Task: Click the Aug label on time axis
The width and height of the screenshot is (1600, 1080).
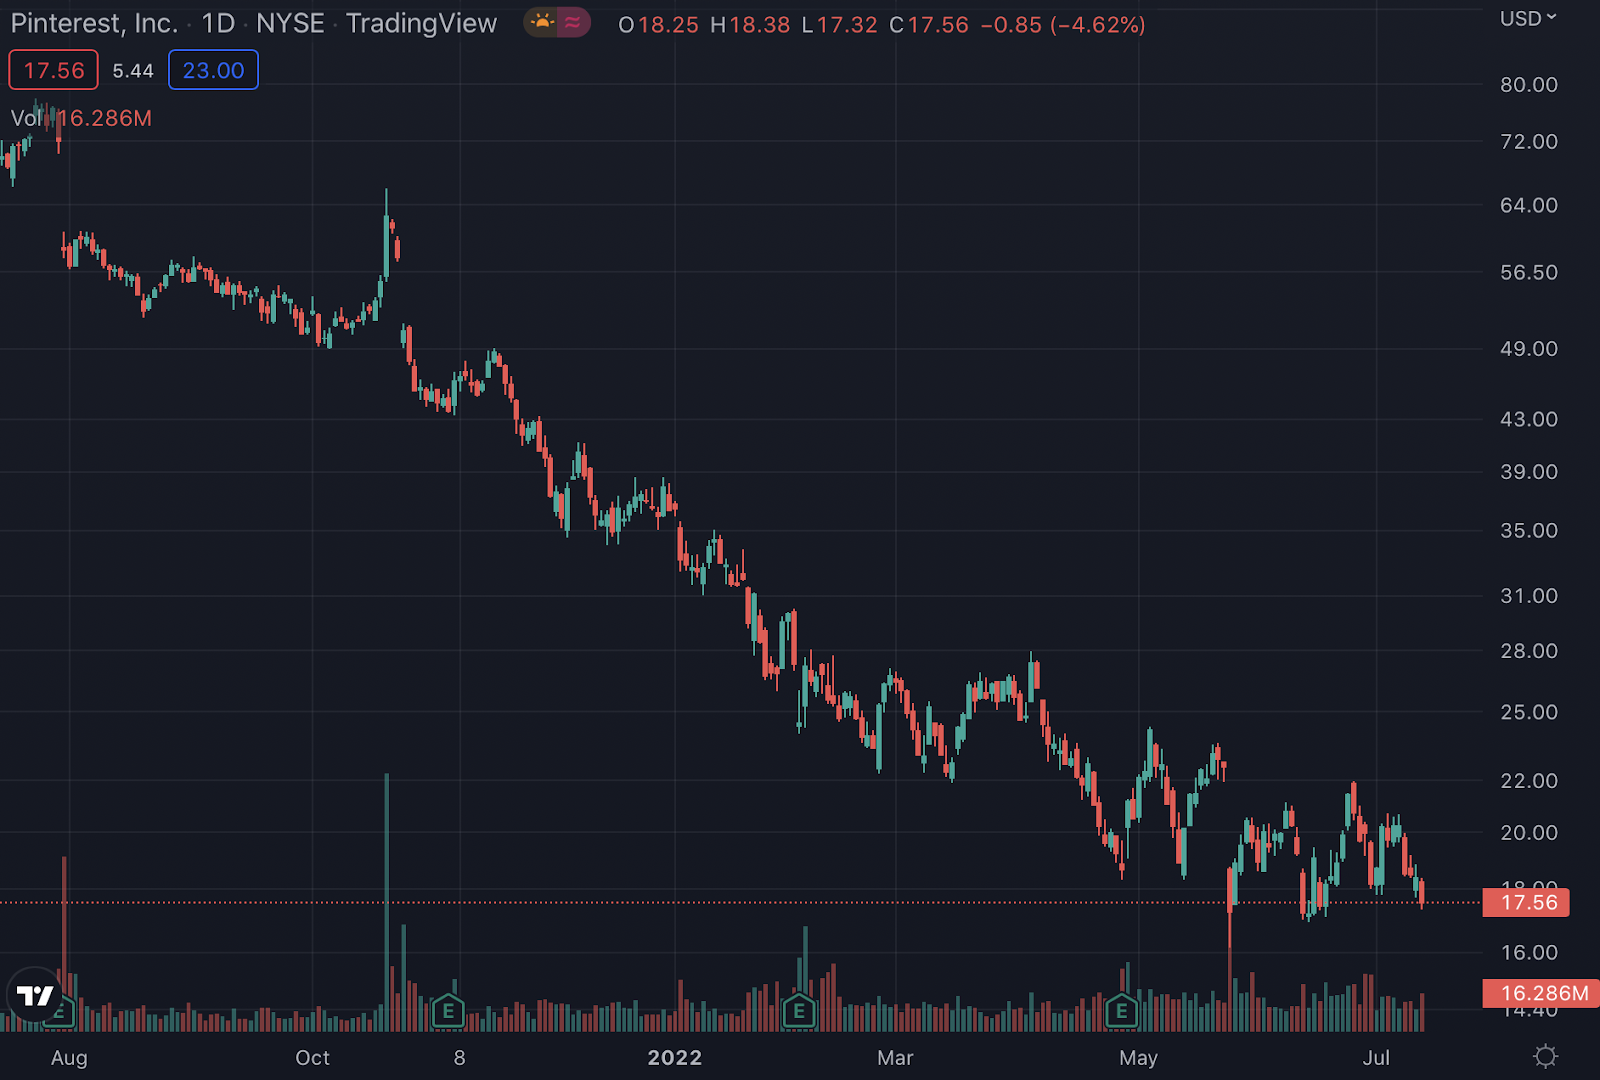Action: coord(69,1058)
